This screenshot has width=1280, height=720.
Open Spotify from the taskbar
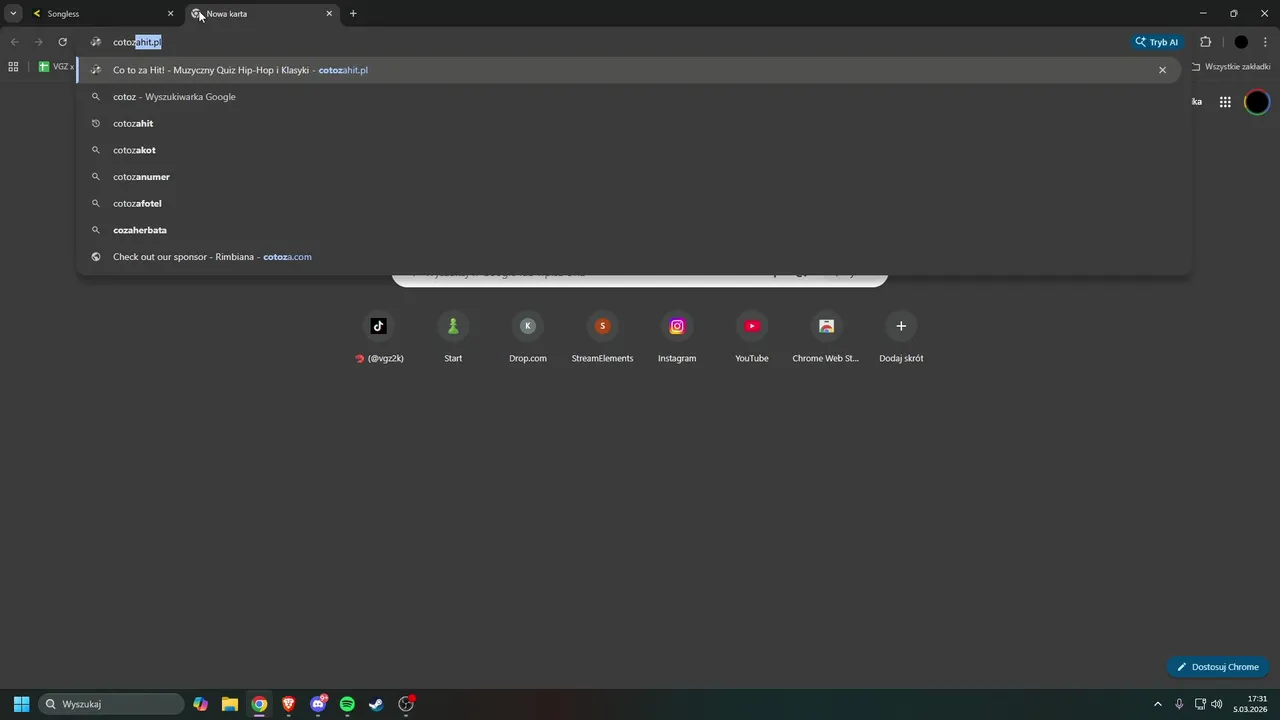[347, 704]
